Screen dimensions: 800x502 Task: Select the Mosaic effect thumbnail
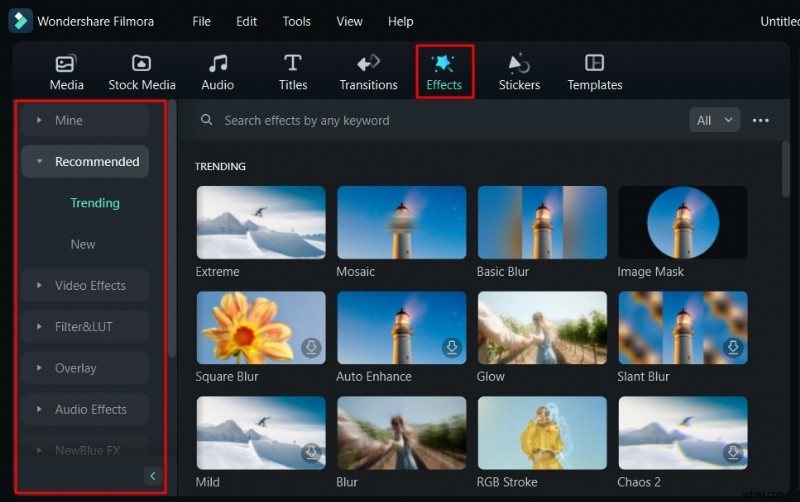coord(402,222)
